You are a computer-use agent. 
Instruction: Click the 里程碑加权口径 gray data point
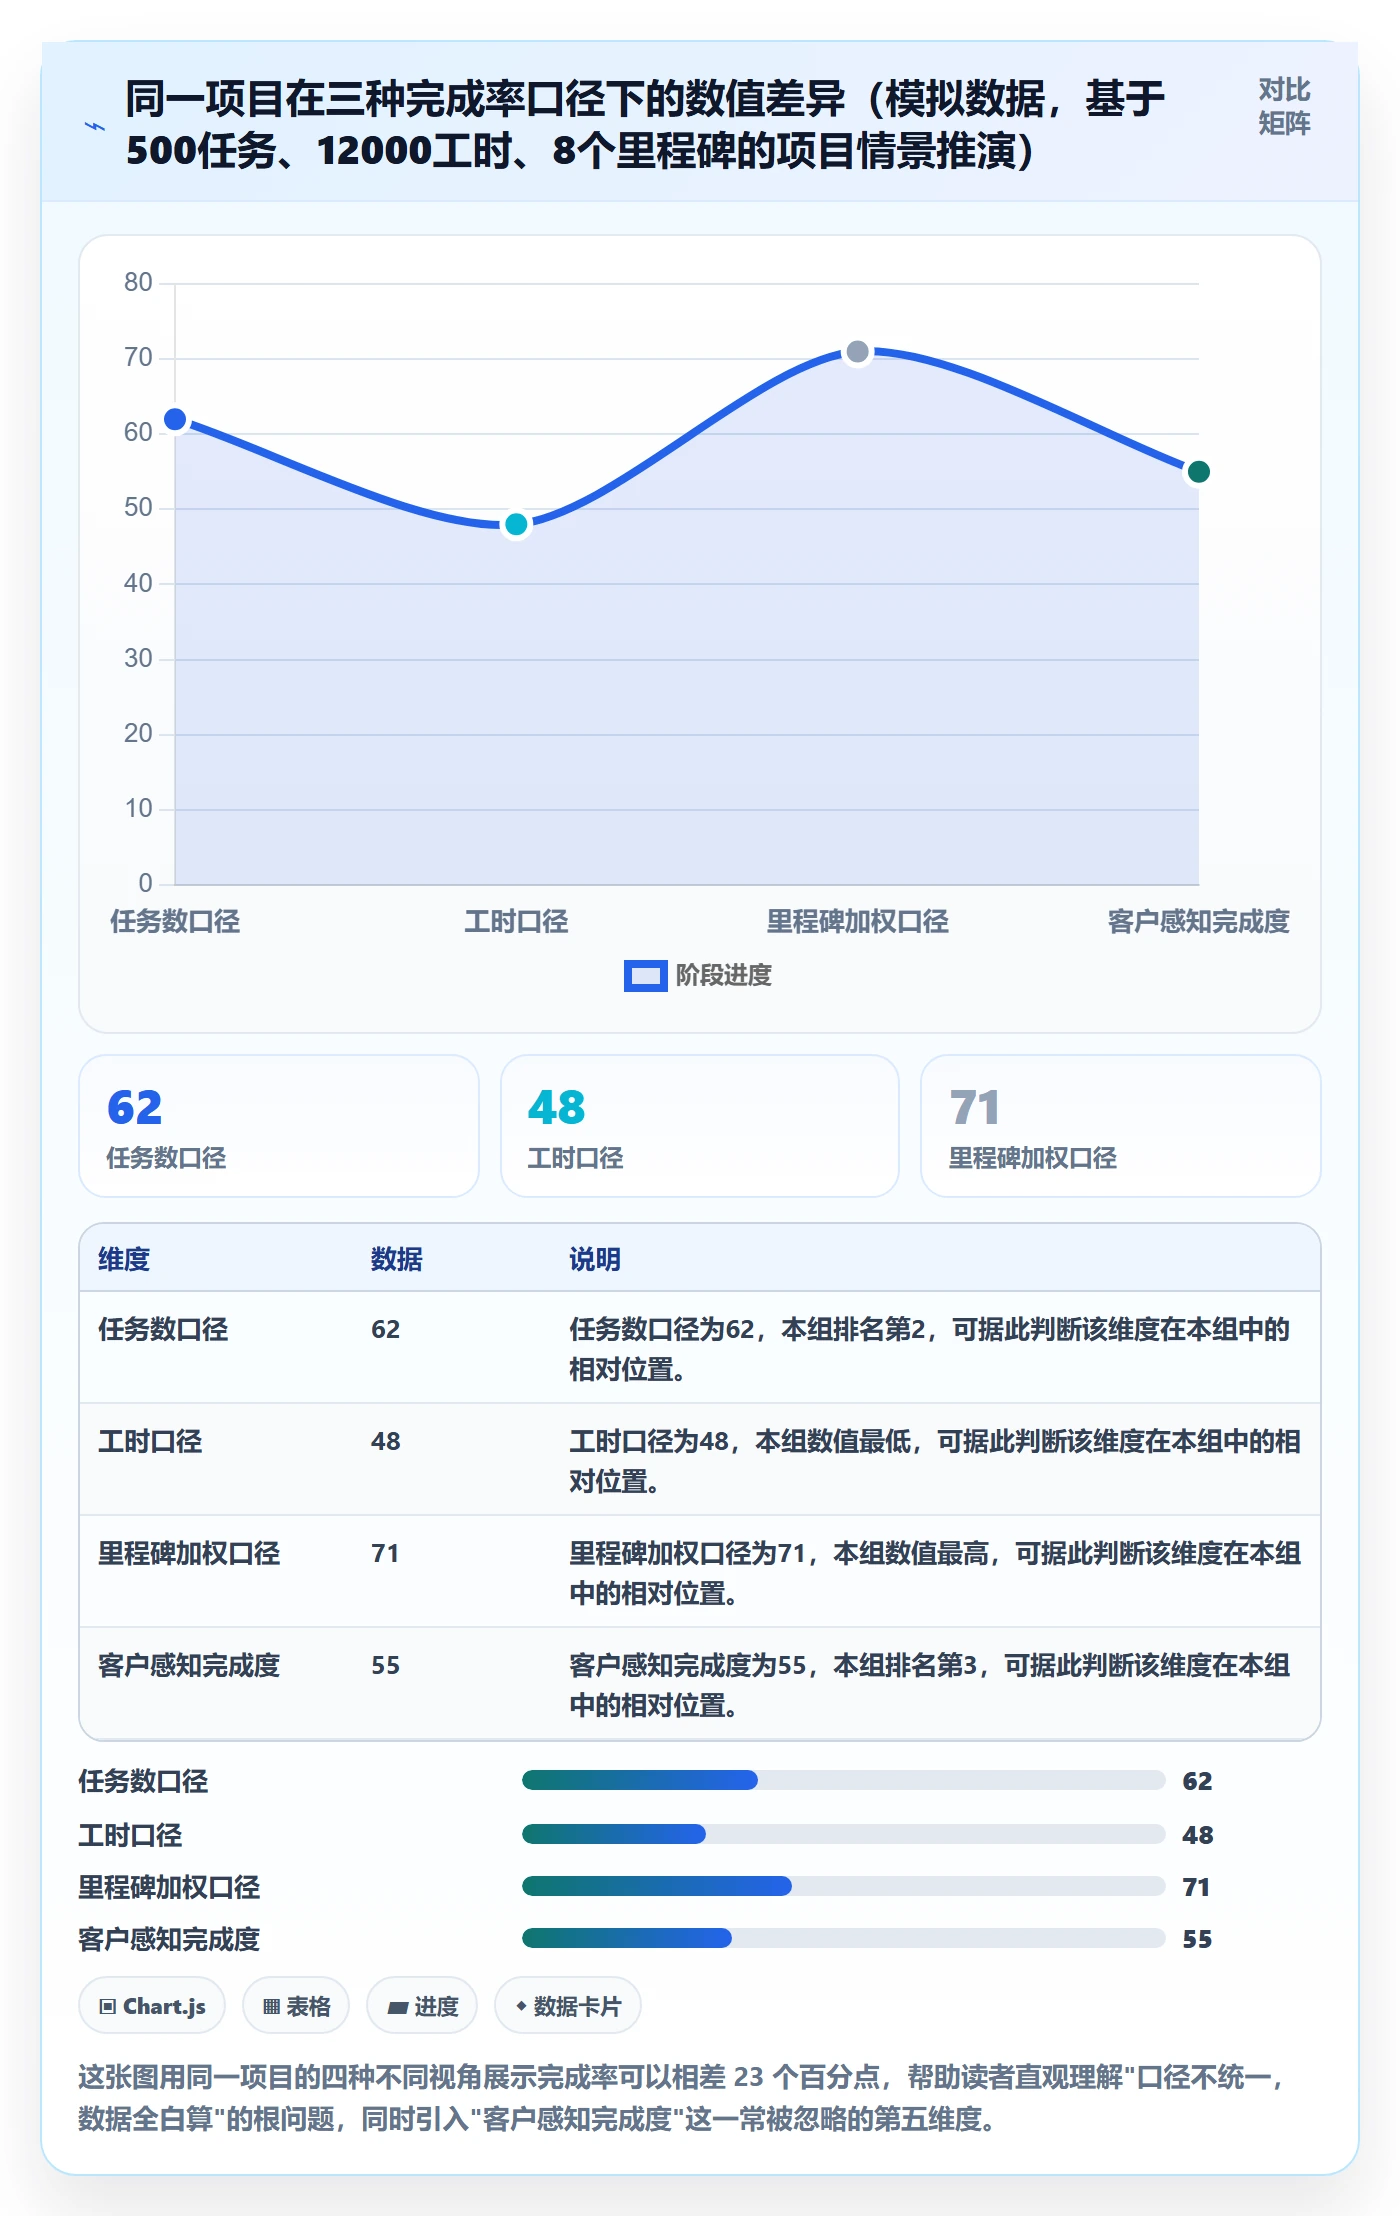857,351
